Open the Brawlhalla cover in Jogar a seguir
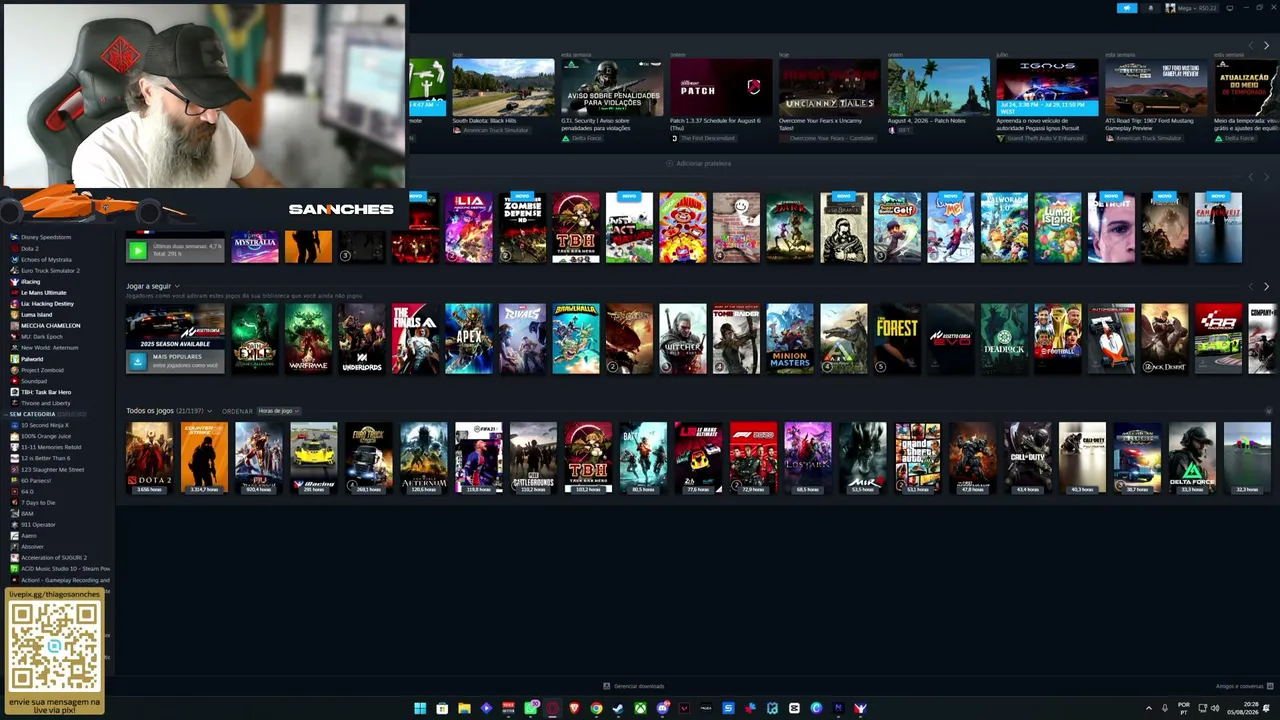 [576, 338]
